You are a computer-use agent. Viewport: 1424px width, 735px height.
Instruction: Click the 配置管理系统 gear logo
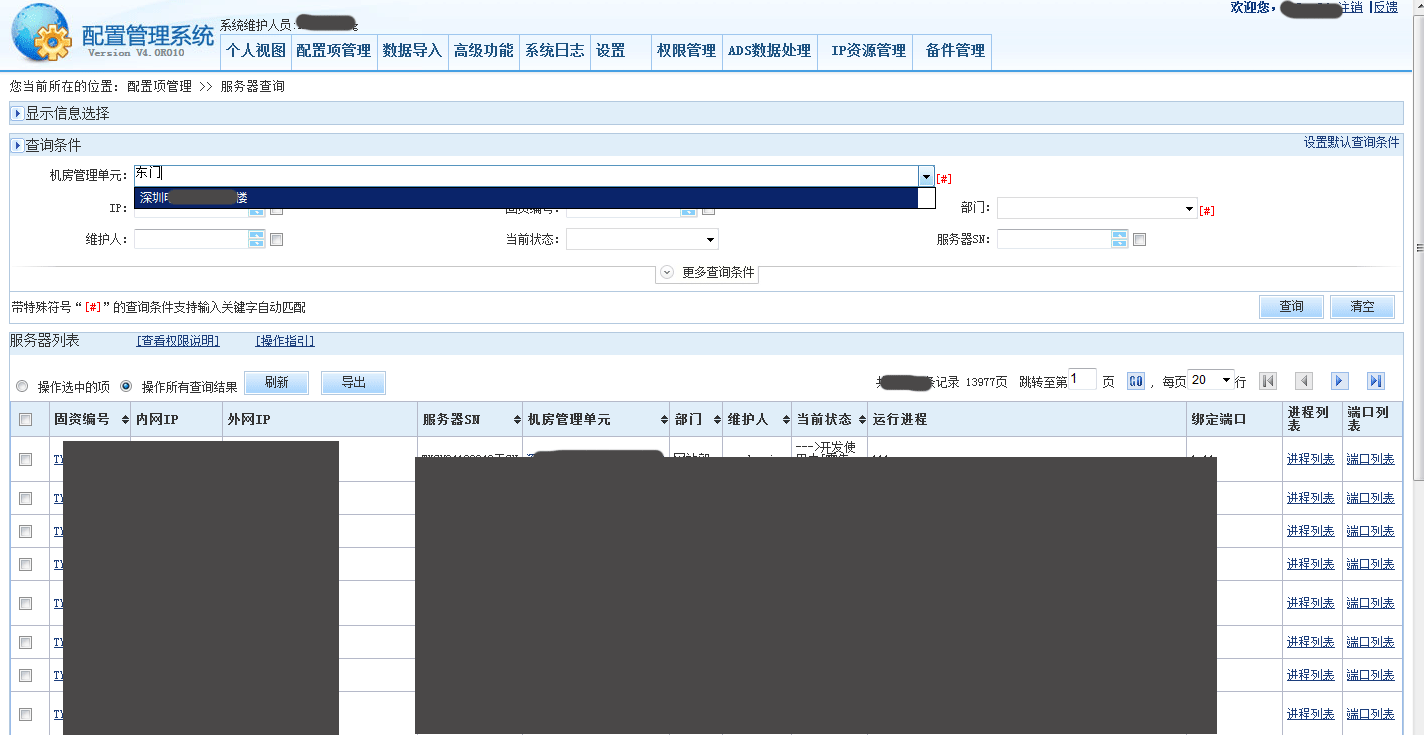42,35
